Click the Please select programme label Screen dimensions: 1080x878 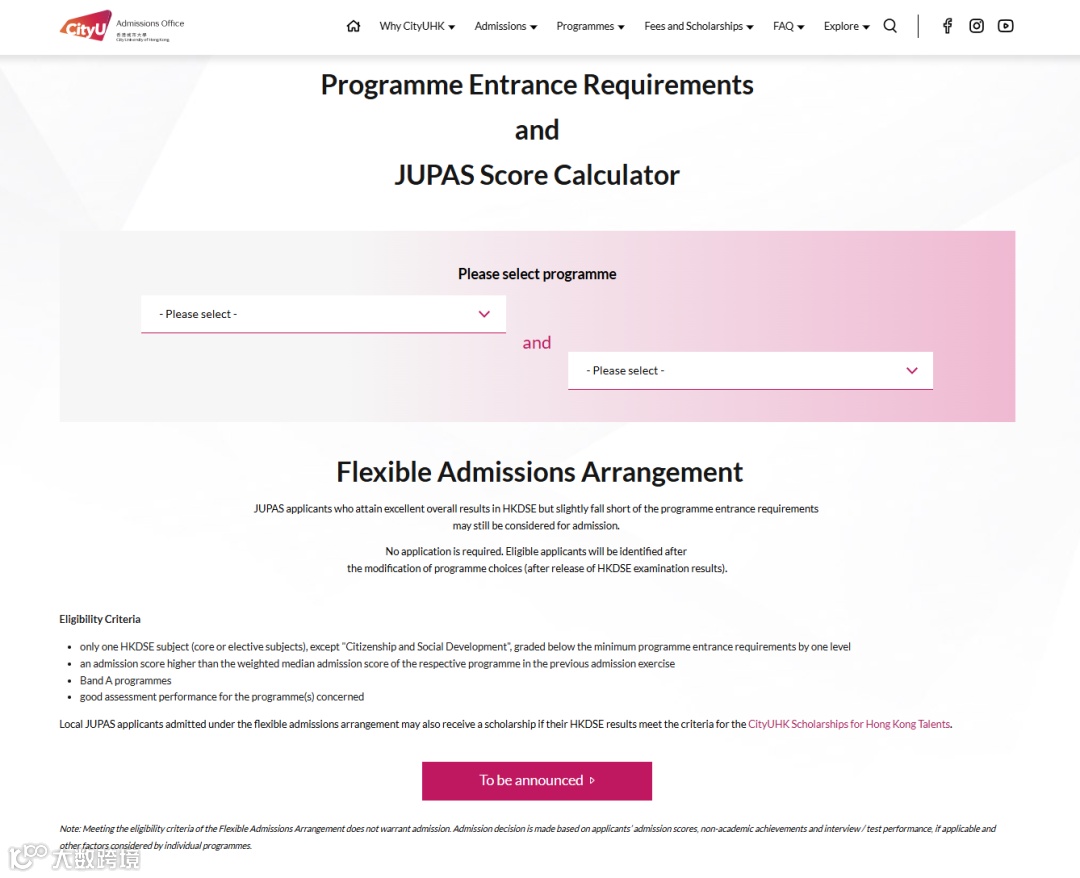(x=537, y=274)
